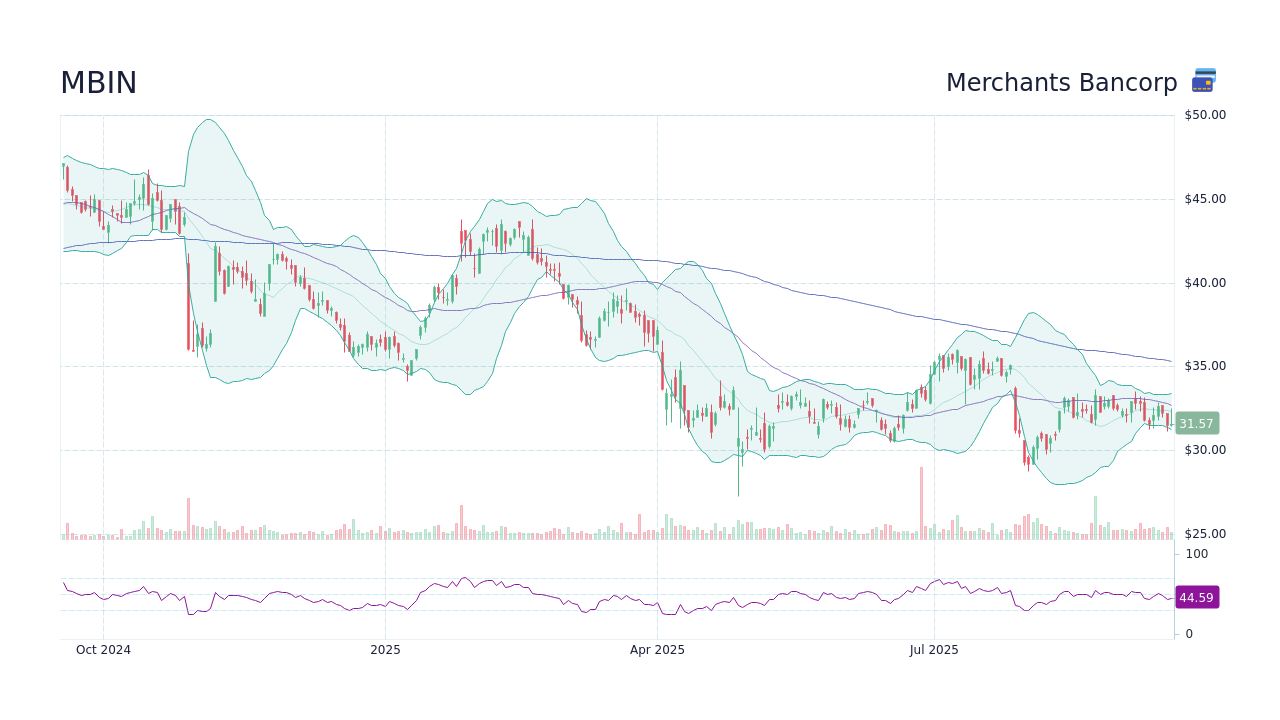Select the MBIN ticker symbol heading
Viewport: 1280px width, 720px height.
[98, 83]
